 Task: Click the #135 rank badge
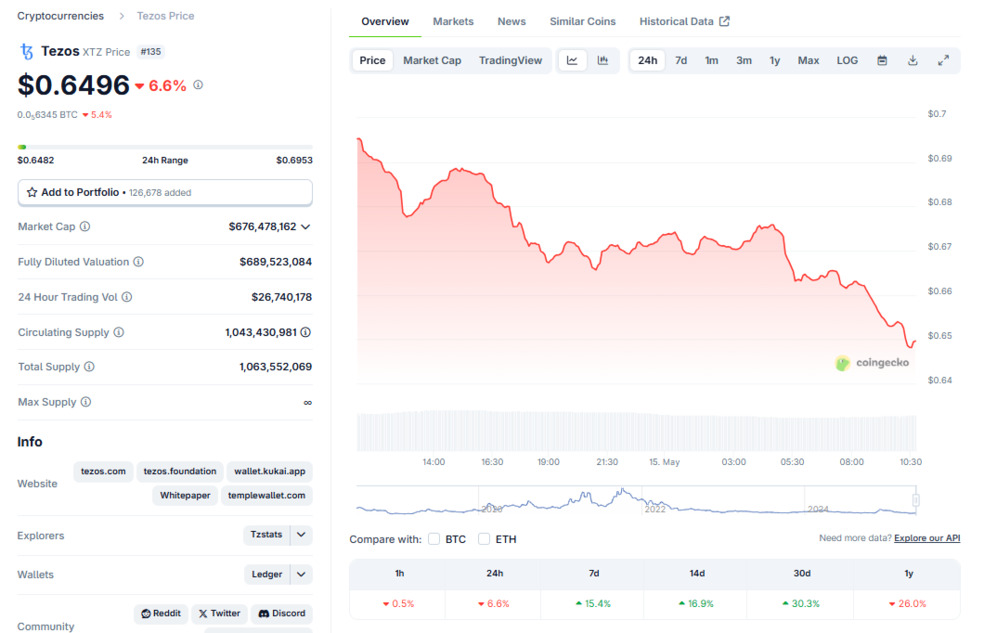151,51
